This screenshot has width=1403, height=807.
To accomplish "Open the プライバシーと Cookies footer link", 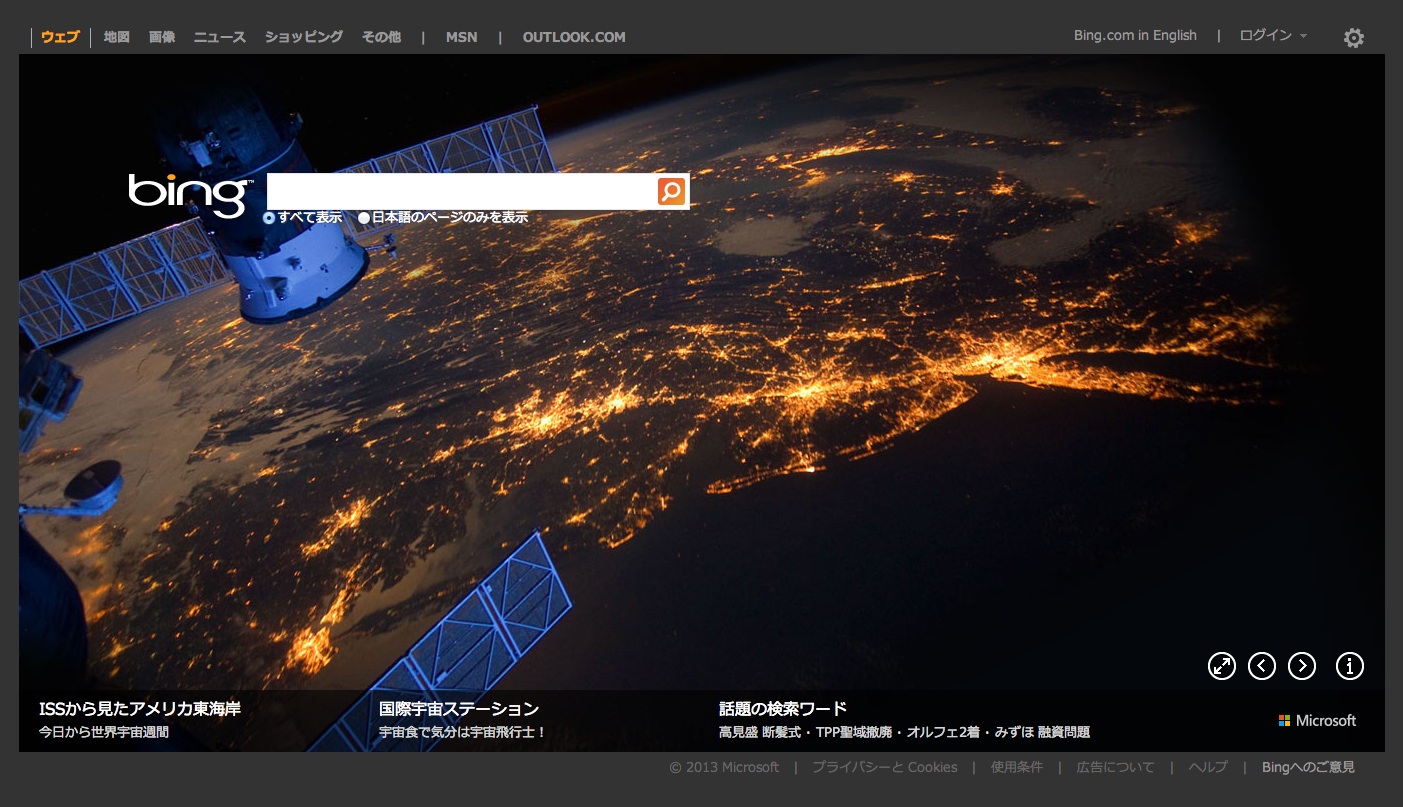I will tap(884, 767).
